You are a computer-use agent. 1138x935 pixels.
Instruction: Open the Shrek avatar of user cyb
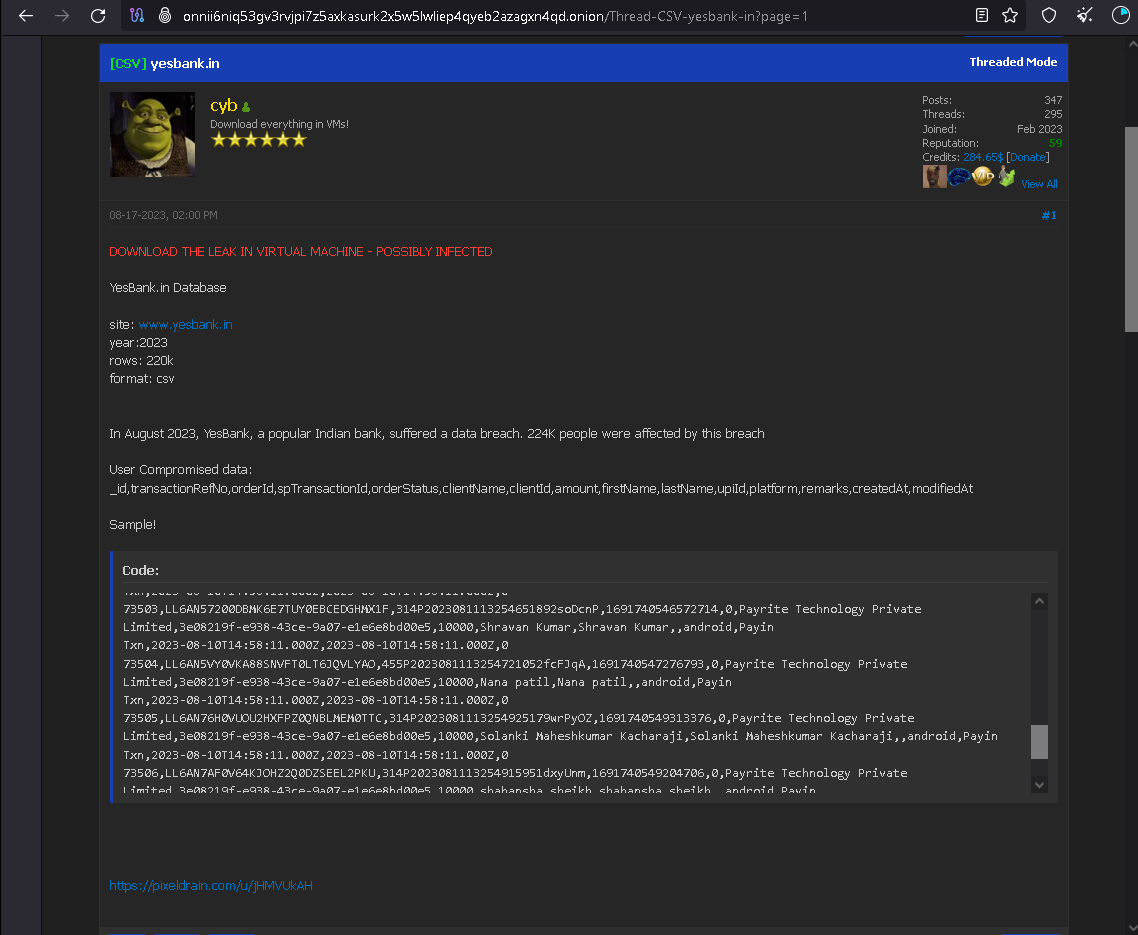pyautogui.click(x=152, y=134)
